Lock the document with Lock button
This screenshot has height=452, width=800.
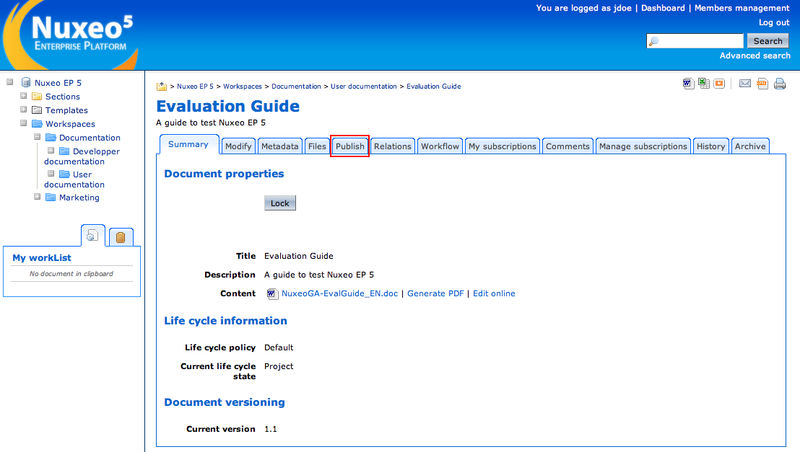(280, 203)
